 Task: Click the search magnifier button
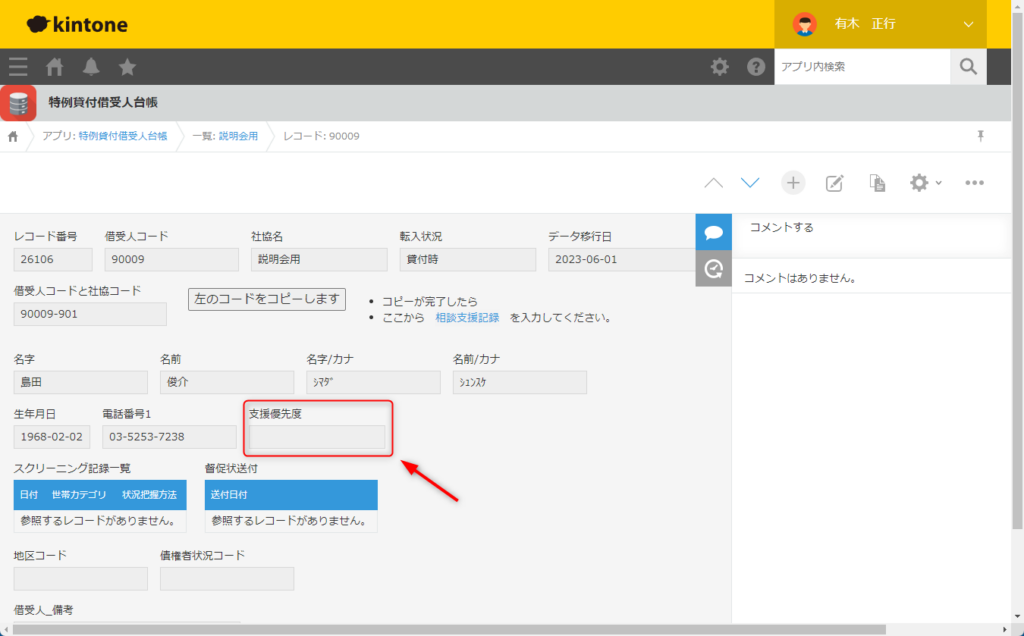967,67
